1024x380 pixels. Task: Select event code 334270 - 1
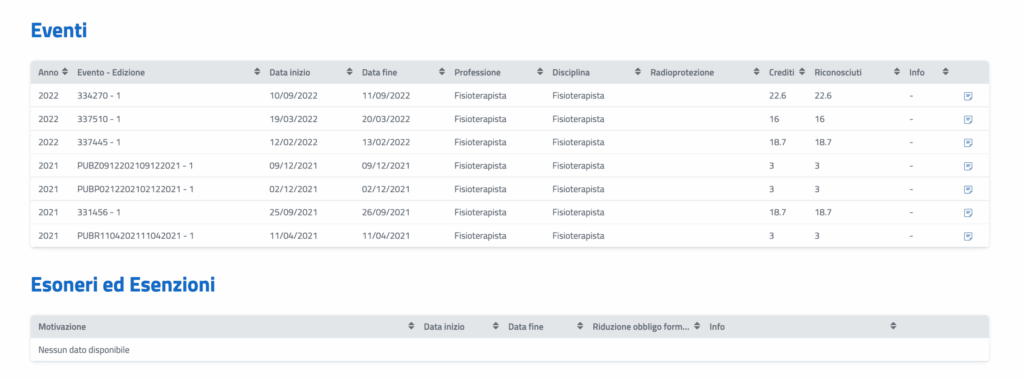99,96
